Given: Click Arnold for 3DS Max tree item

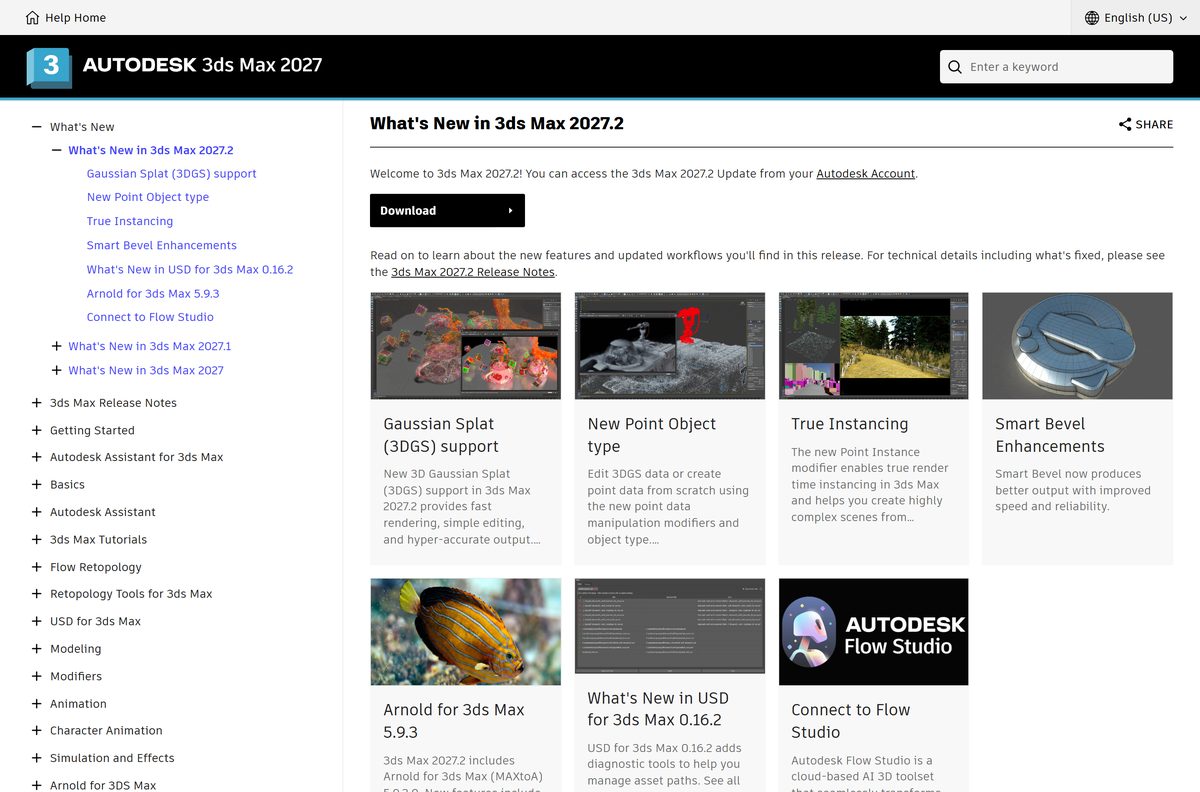Looking at the screenshot, I should pyautogui.click(x=103, y=785).
